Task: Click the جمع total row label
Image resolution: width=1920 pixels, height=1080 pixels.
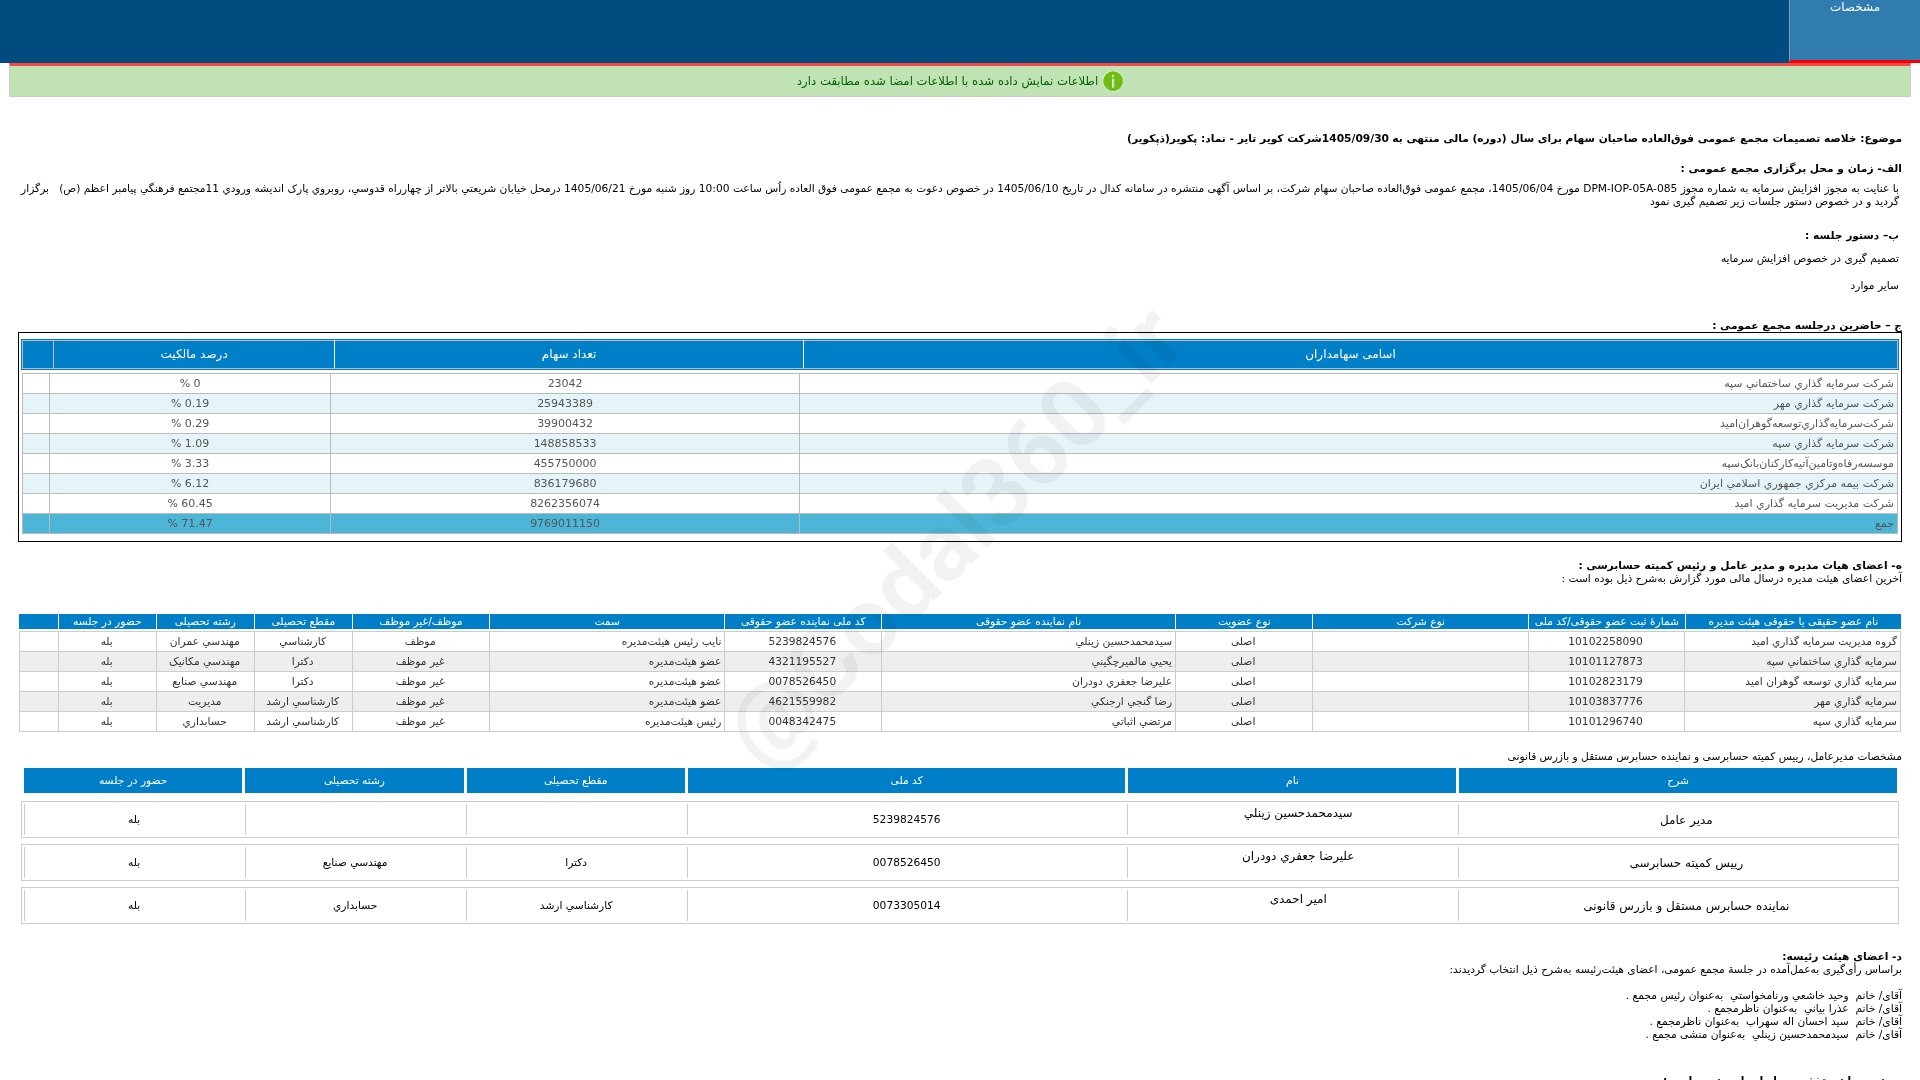Action: [x=1883, y=523]
